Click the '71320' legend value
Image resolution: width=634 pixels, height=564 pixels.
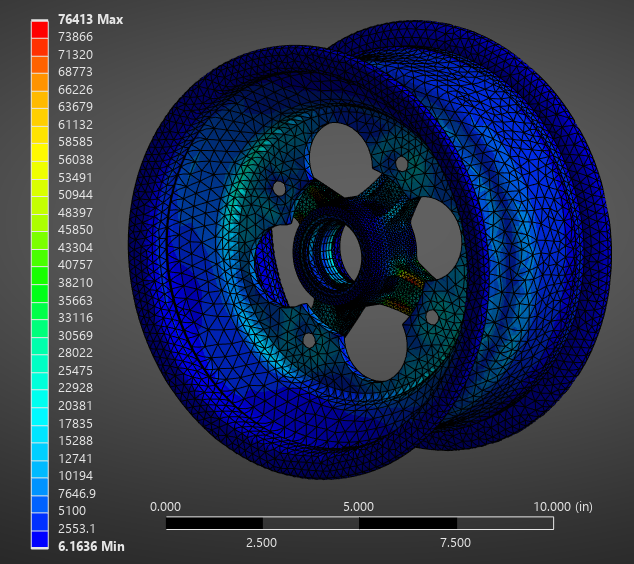tap(75, 55)
